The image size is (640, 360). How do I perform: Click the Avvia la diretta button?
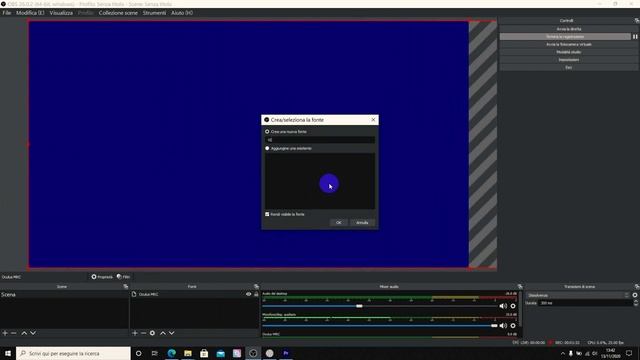coord(569,29)
